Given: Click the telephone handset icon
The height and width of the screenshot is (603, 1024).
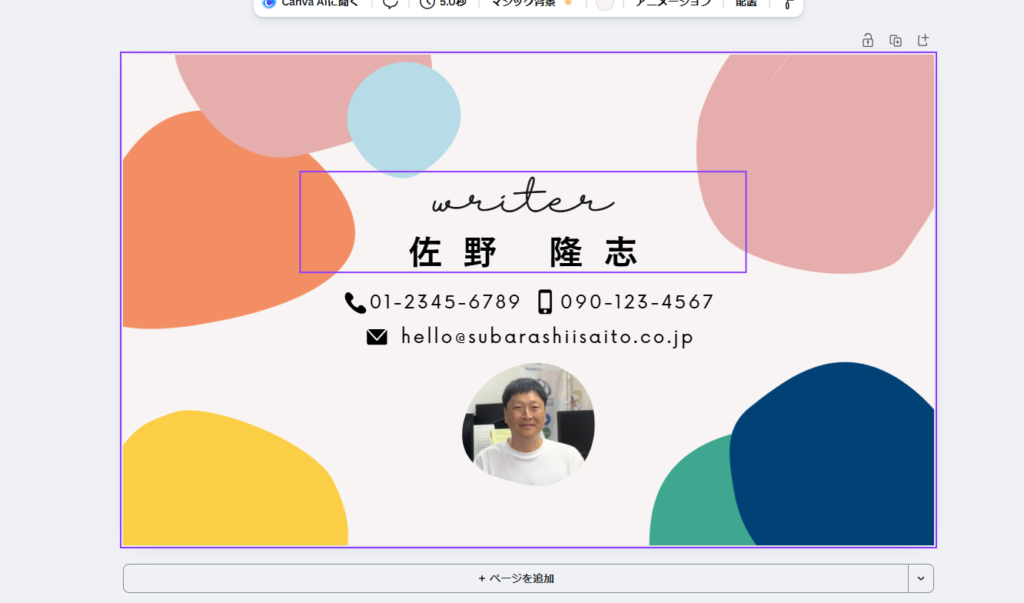Looking at the screenshot, I should point(355,302).
